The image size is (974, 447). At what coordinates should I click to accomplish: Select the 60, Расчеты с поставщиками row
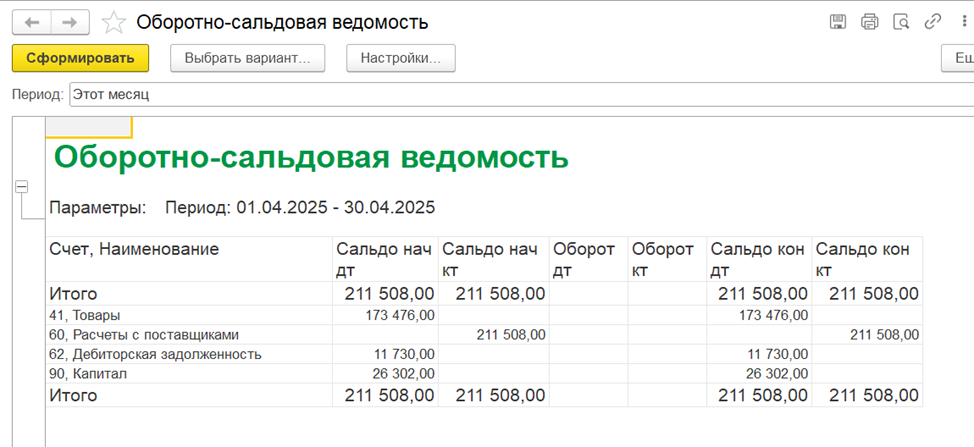[485, 335]
